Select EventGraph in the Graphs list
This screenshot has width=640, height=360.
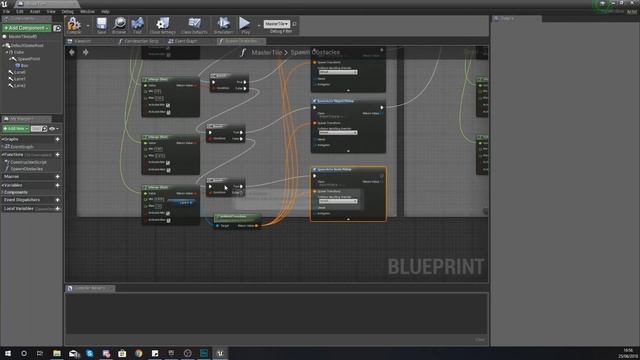pos(22,147)
